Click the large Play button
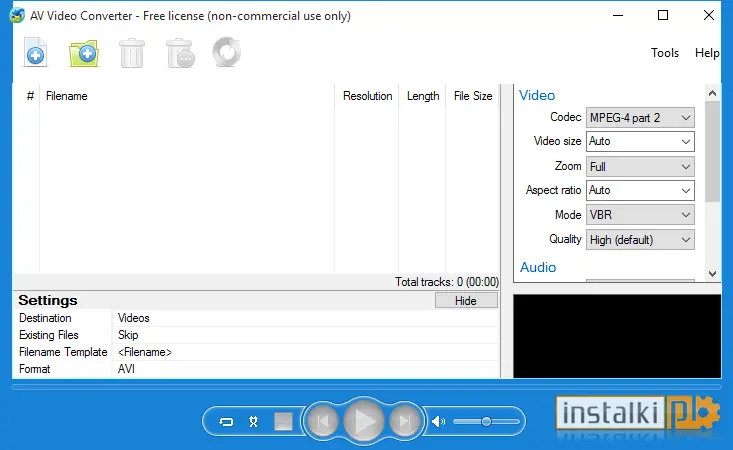This screenshot has height=450, width=733. (x=364, y=421)
